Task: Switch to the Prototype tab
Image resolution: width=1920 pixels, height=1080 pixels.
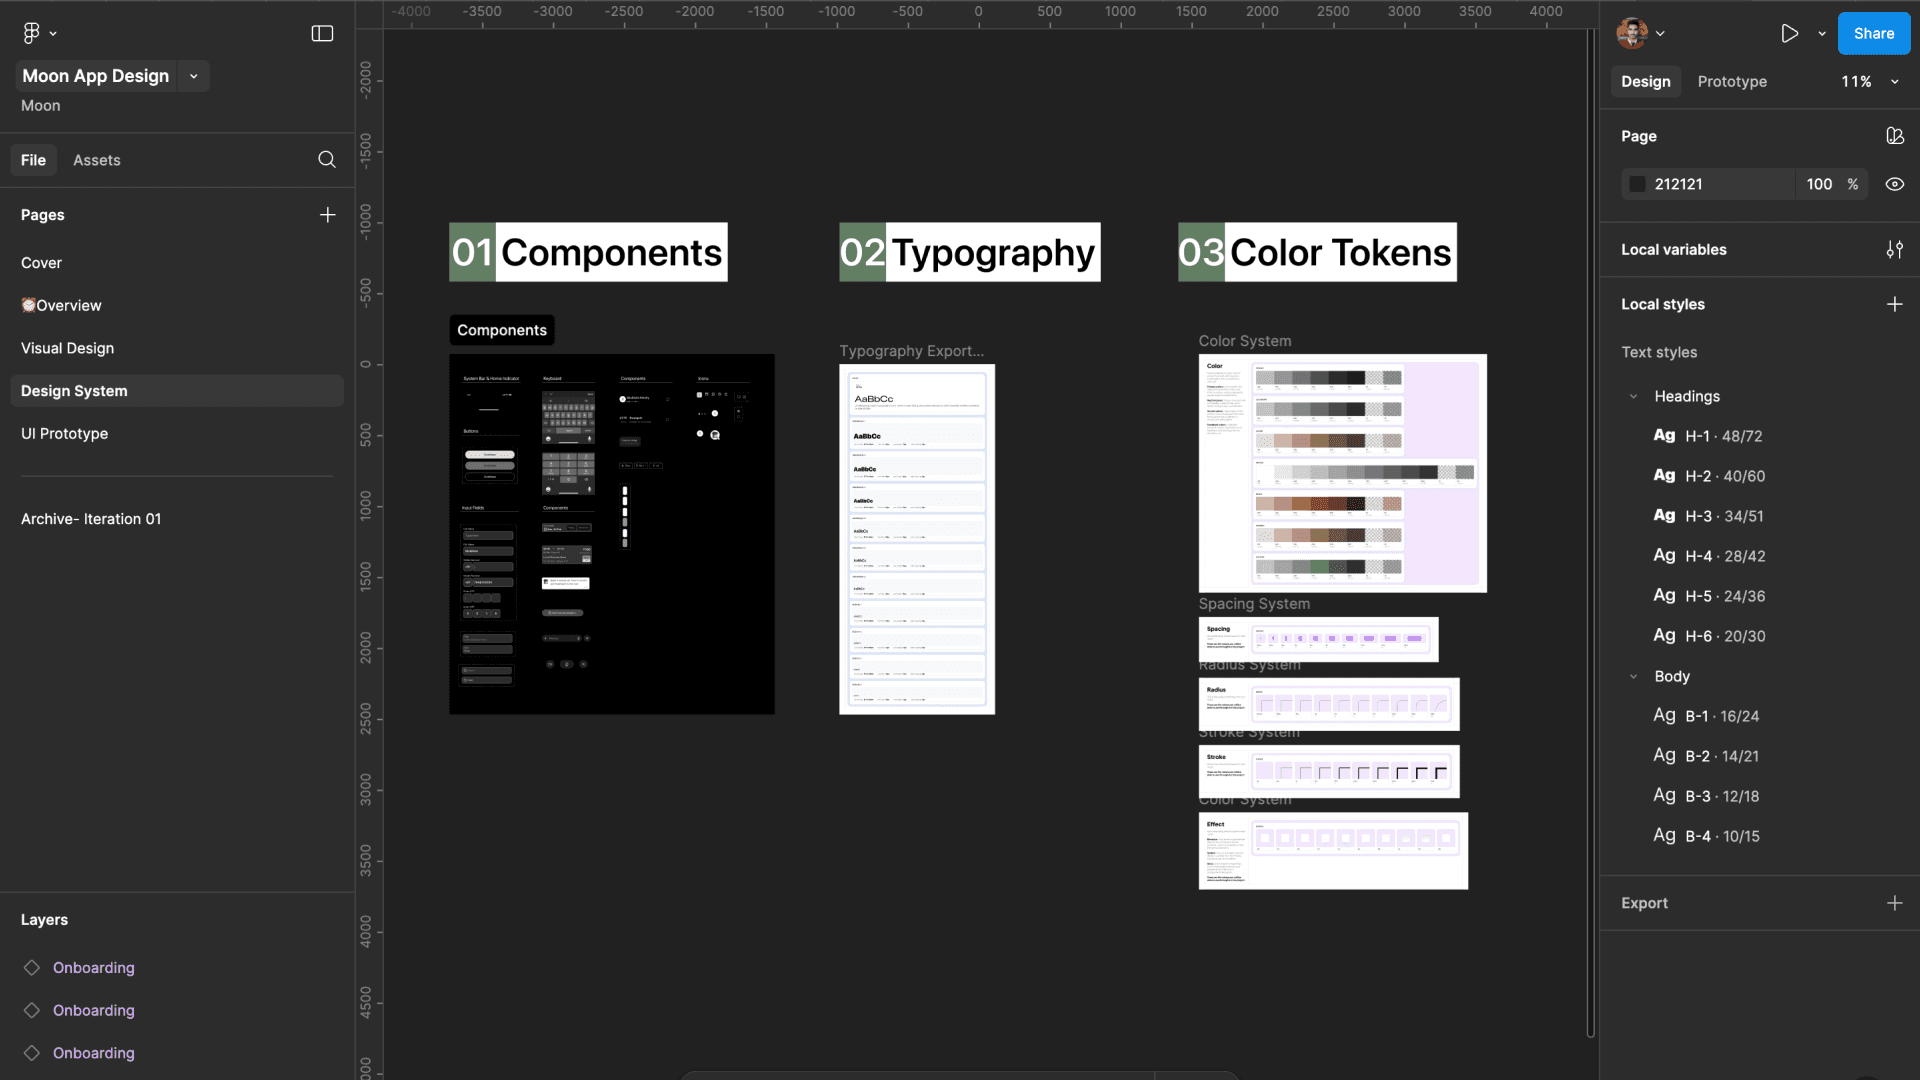Action: [x=1731, y=82]
